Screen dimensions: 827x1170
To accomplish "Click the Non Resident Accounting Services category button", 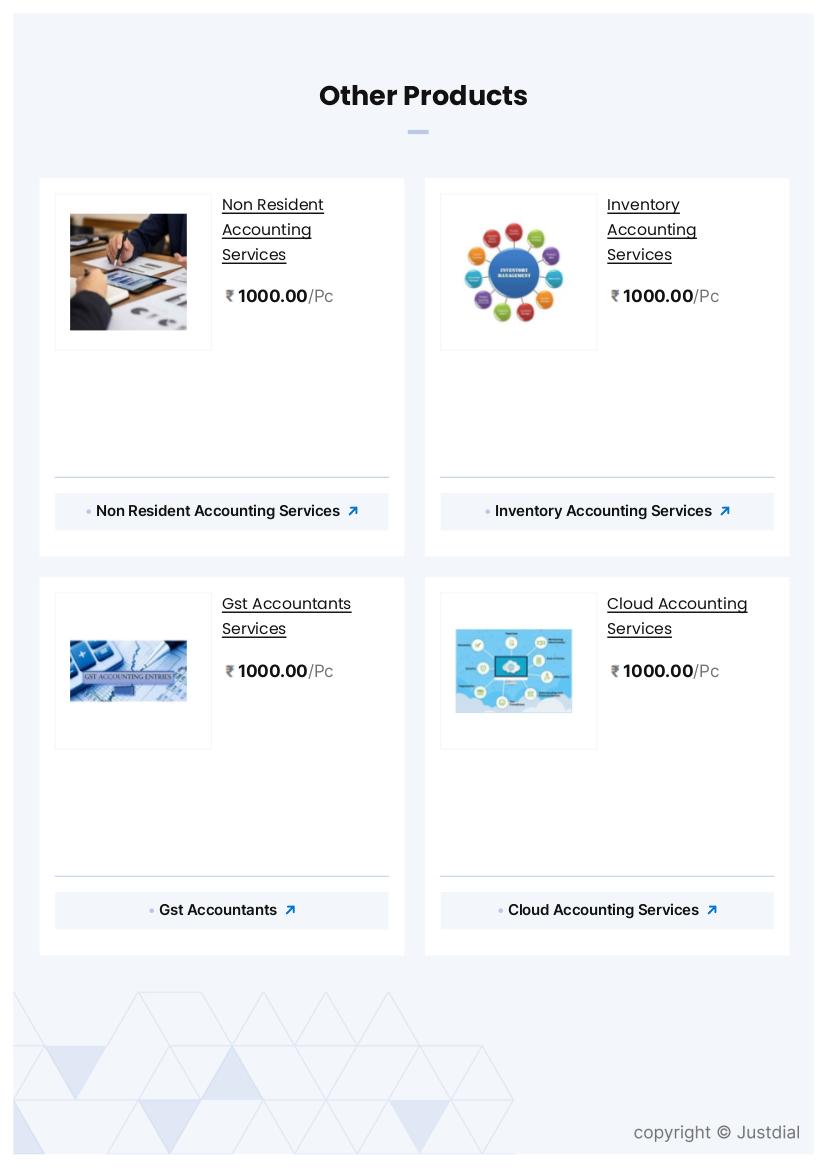I will tap(222, 511).
